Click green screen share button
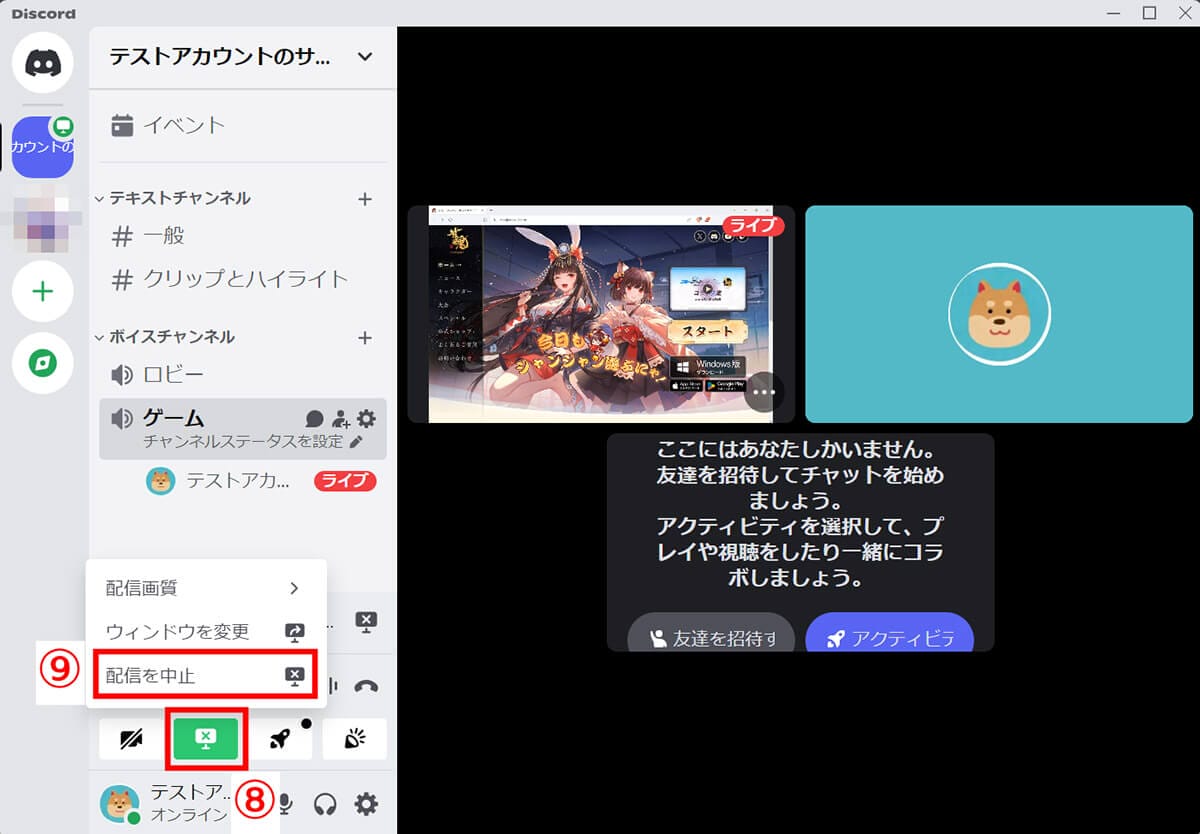 point(205,739)
